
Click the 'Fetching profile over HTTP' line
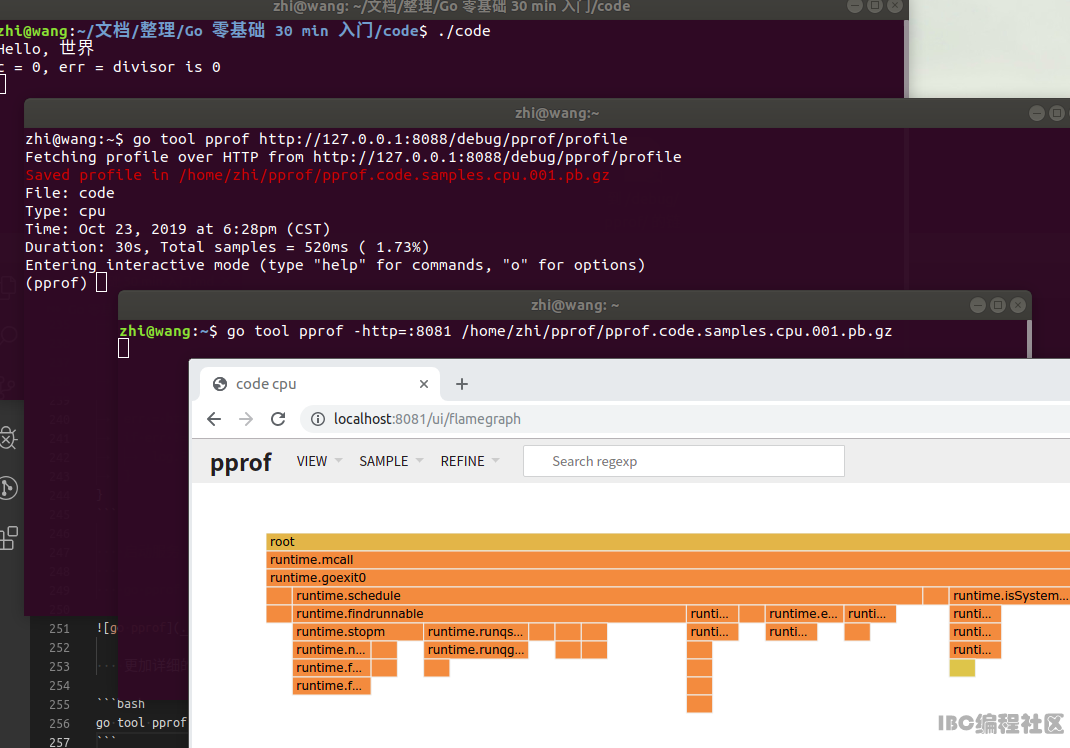(353, 157)
